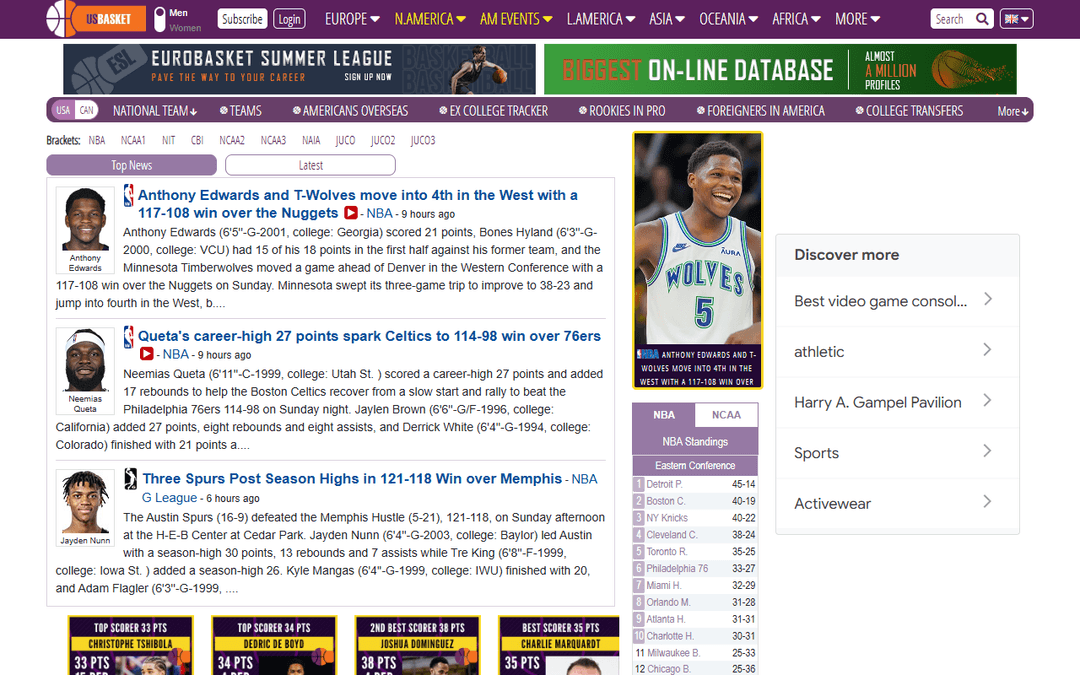
Task: Click NBA logo icon beside Edwards headline
Action: pos(129,196)
